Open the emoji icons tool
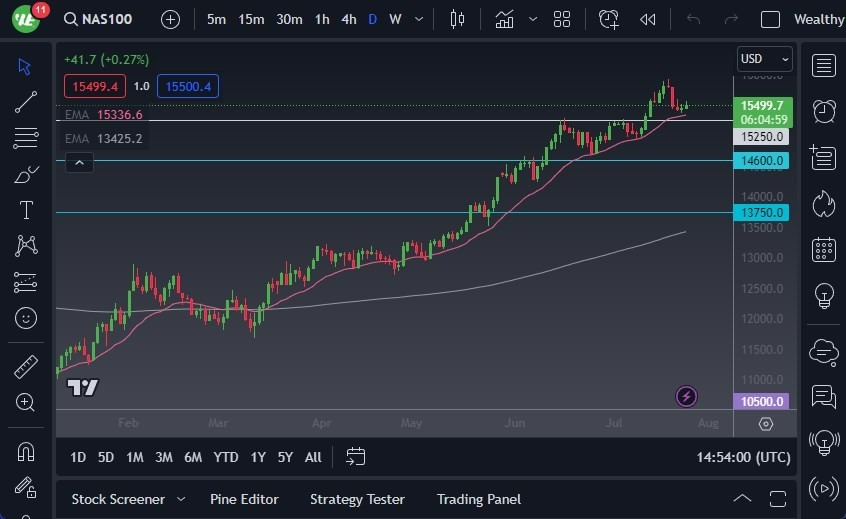The width and height of the screenshot is (846, 519). (x=25, y=318)
